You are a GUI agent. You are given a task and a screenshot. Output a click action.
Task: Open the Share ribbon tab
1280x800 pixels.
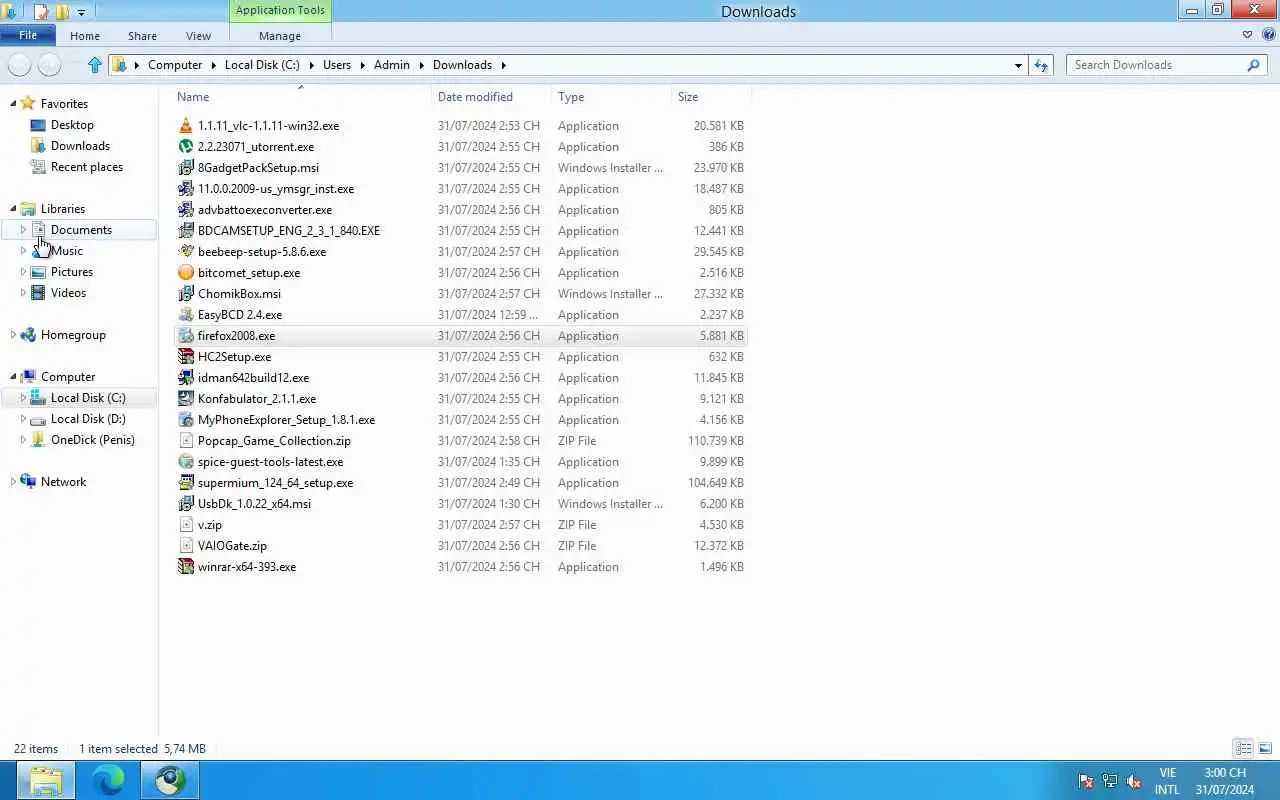[142, 36]
